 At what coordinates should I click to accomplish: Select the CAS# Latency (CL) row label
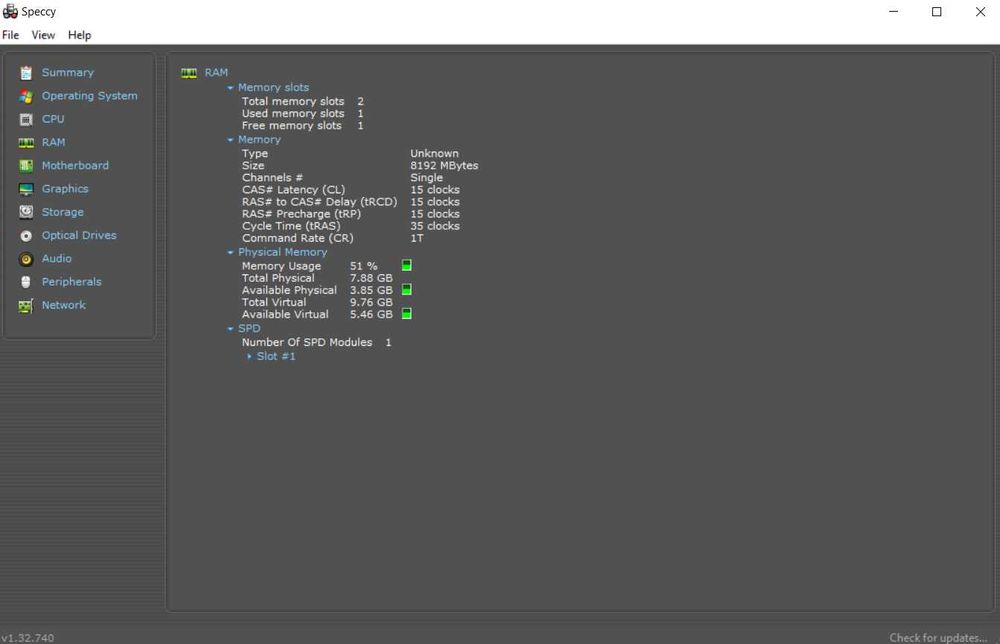[293, 190]
